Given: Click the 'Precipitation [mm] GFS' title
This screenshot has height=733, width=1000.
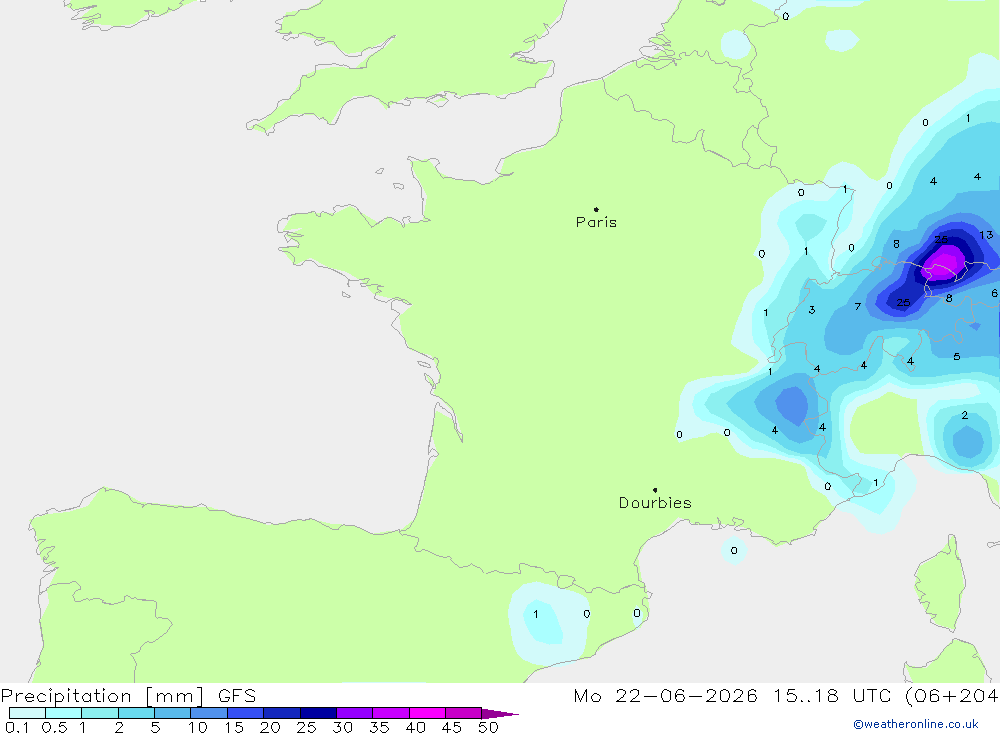Looking at the screenshot, I should point(128,695).
